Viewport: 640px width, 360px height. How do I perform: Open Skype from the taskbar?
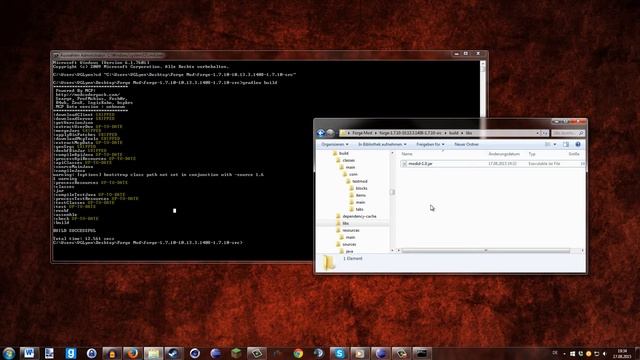pyautogui.click(x=339, y=353)
